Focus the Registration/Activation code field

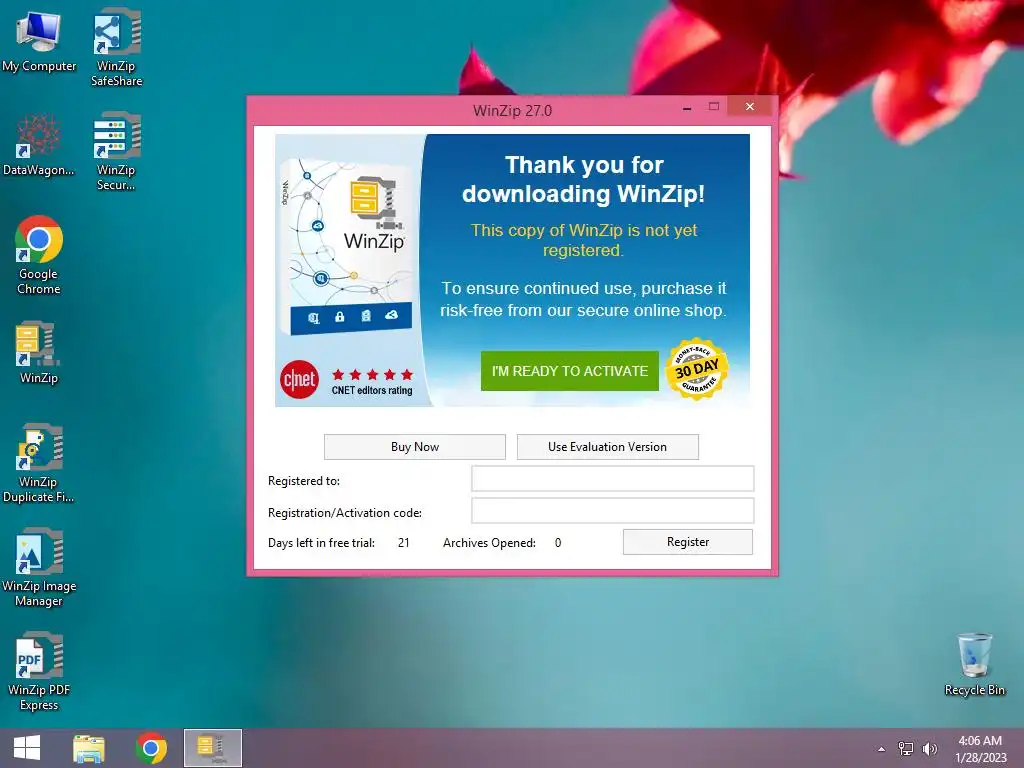613,511
